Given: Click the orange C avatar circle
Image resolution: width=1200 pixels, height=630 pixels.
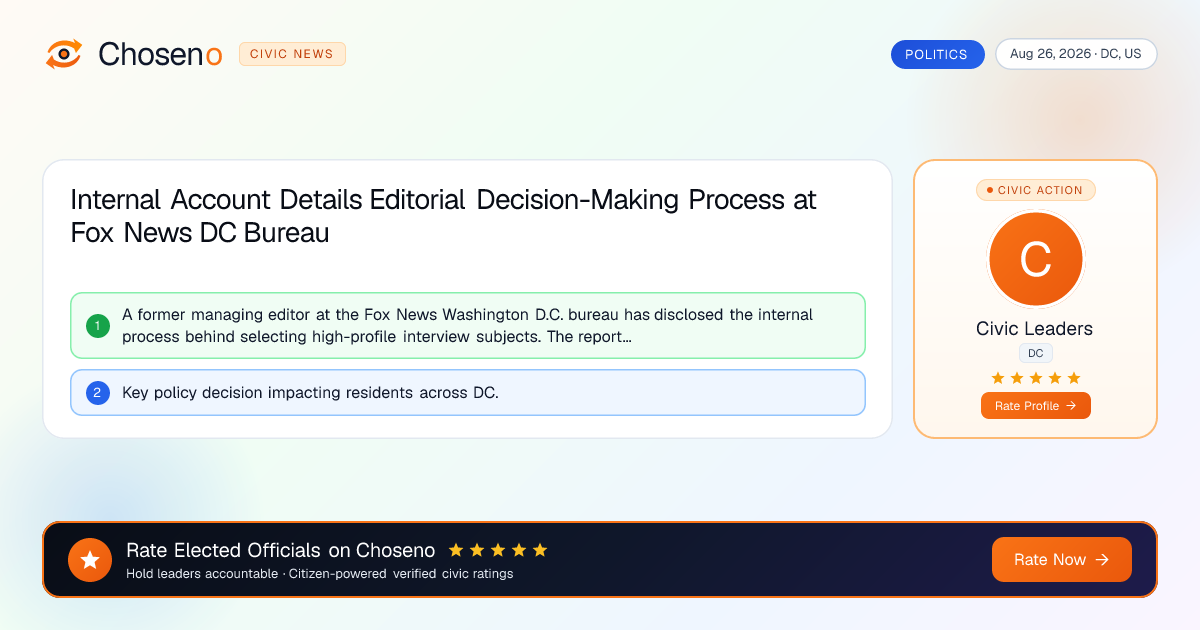Looking at the screenshot, I should point(1035,260).
